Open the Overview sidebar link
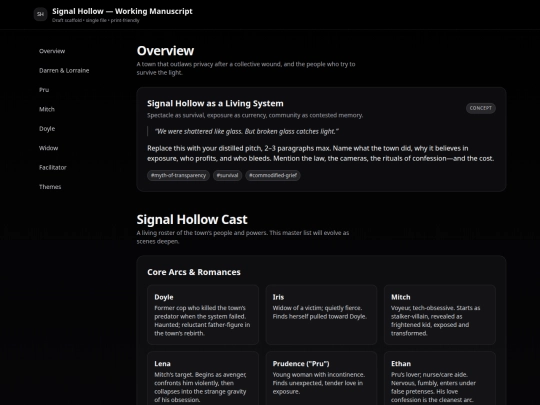 (52, 51)
